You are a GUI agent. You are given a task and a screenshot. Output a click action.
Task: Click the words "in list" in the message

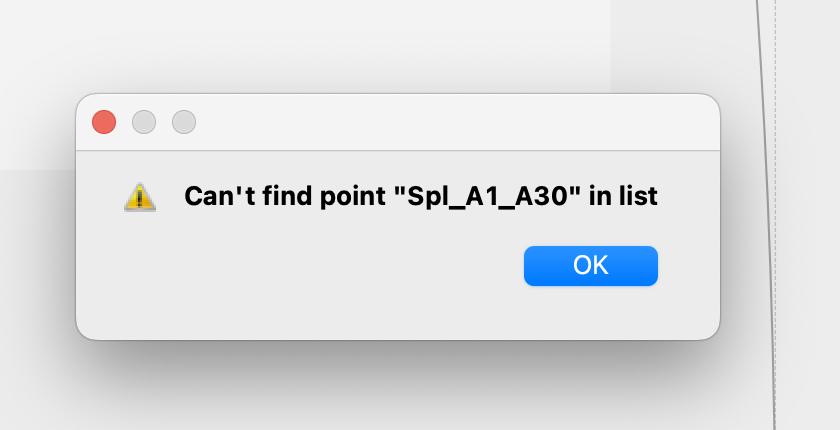tap(623, 196)
